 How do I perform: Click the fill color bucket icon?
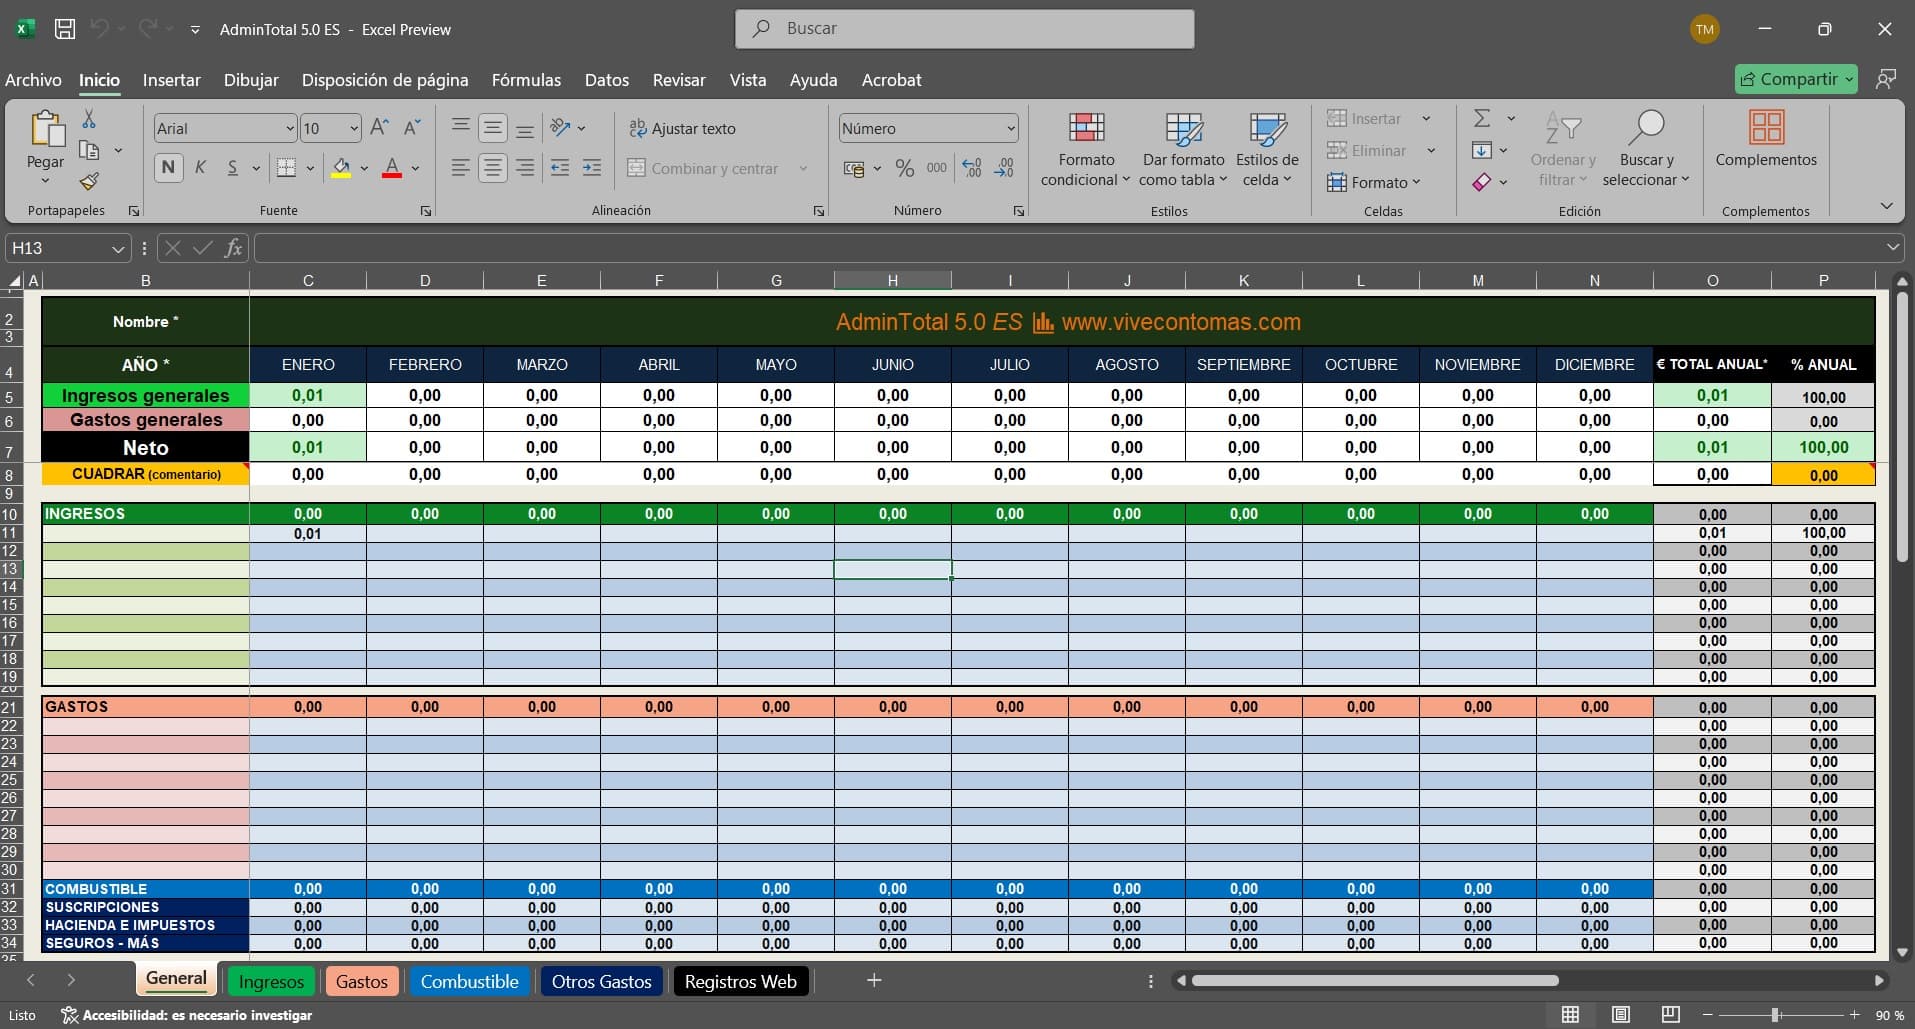341,168
